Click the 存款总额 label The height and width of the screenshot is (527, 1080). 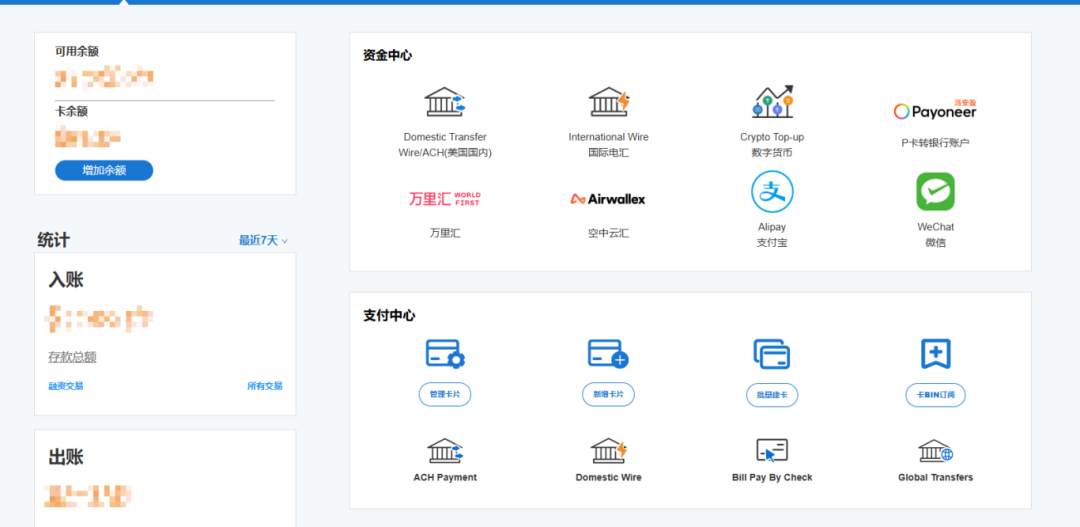(x=72, y=357)
